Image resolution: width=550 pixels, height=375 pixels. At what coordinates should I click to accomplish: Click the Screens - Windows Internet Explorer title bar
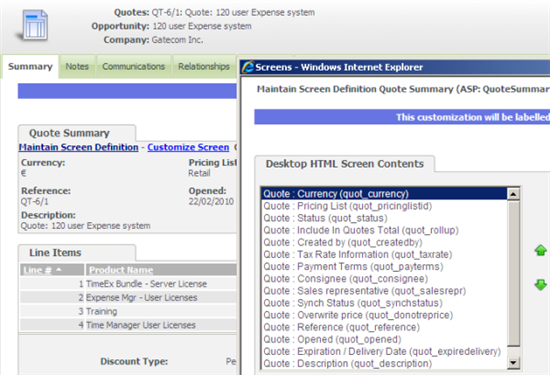pyautogui.click(x=395, y=67)
